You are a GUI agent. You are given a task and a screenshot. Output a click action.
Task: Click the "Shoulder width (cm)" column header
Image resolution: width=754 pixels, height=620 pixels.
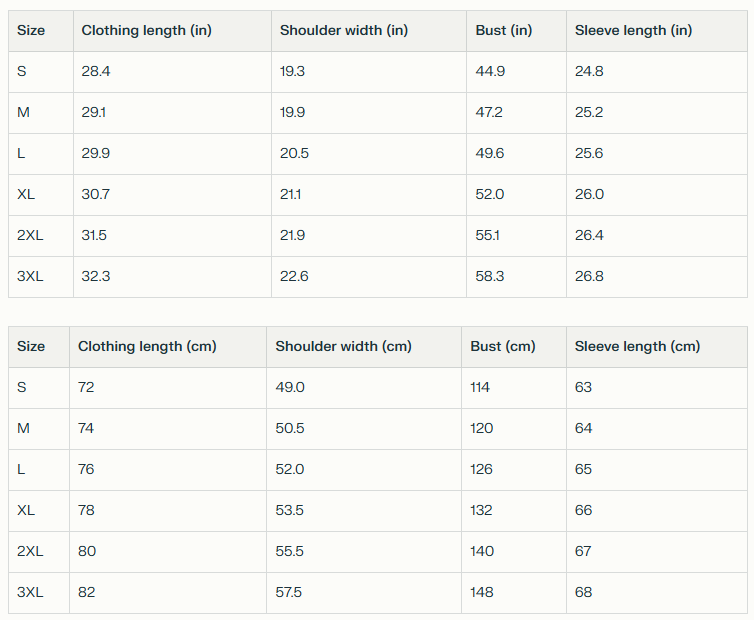click(343, 347)
